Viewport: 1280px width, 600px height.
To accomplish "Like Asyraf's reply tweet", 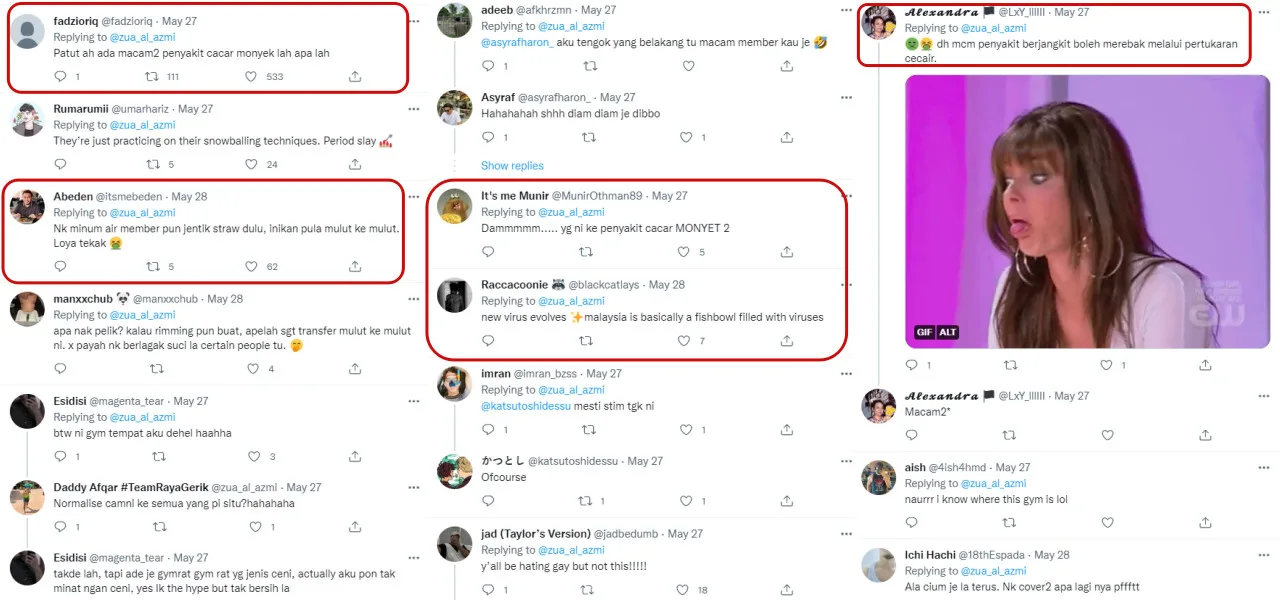I will tap(685, 138).
